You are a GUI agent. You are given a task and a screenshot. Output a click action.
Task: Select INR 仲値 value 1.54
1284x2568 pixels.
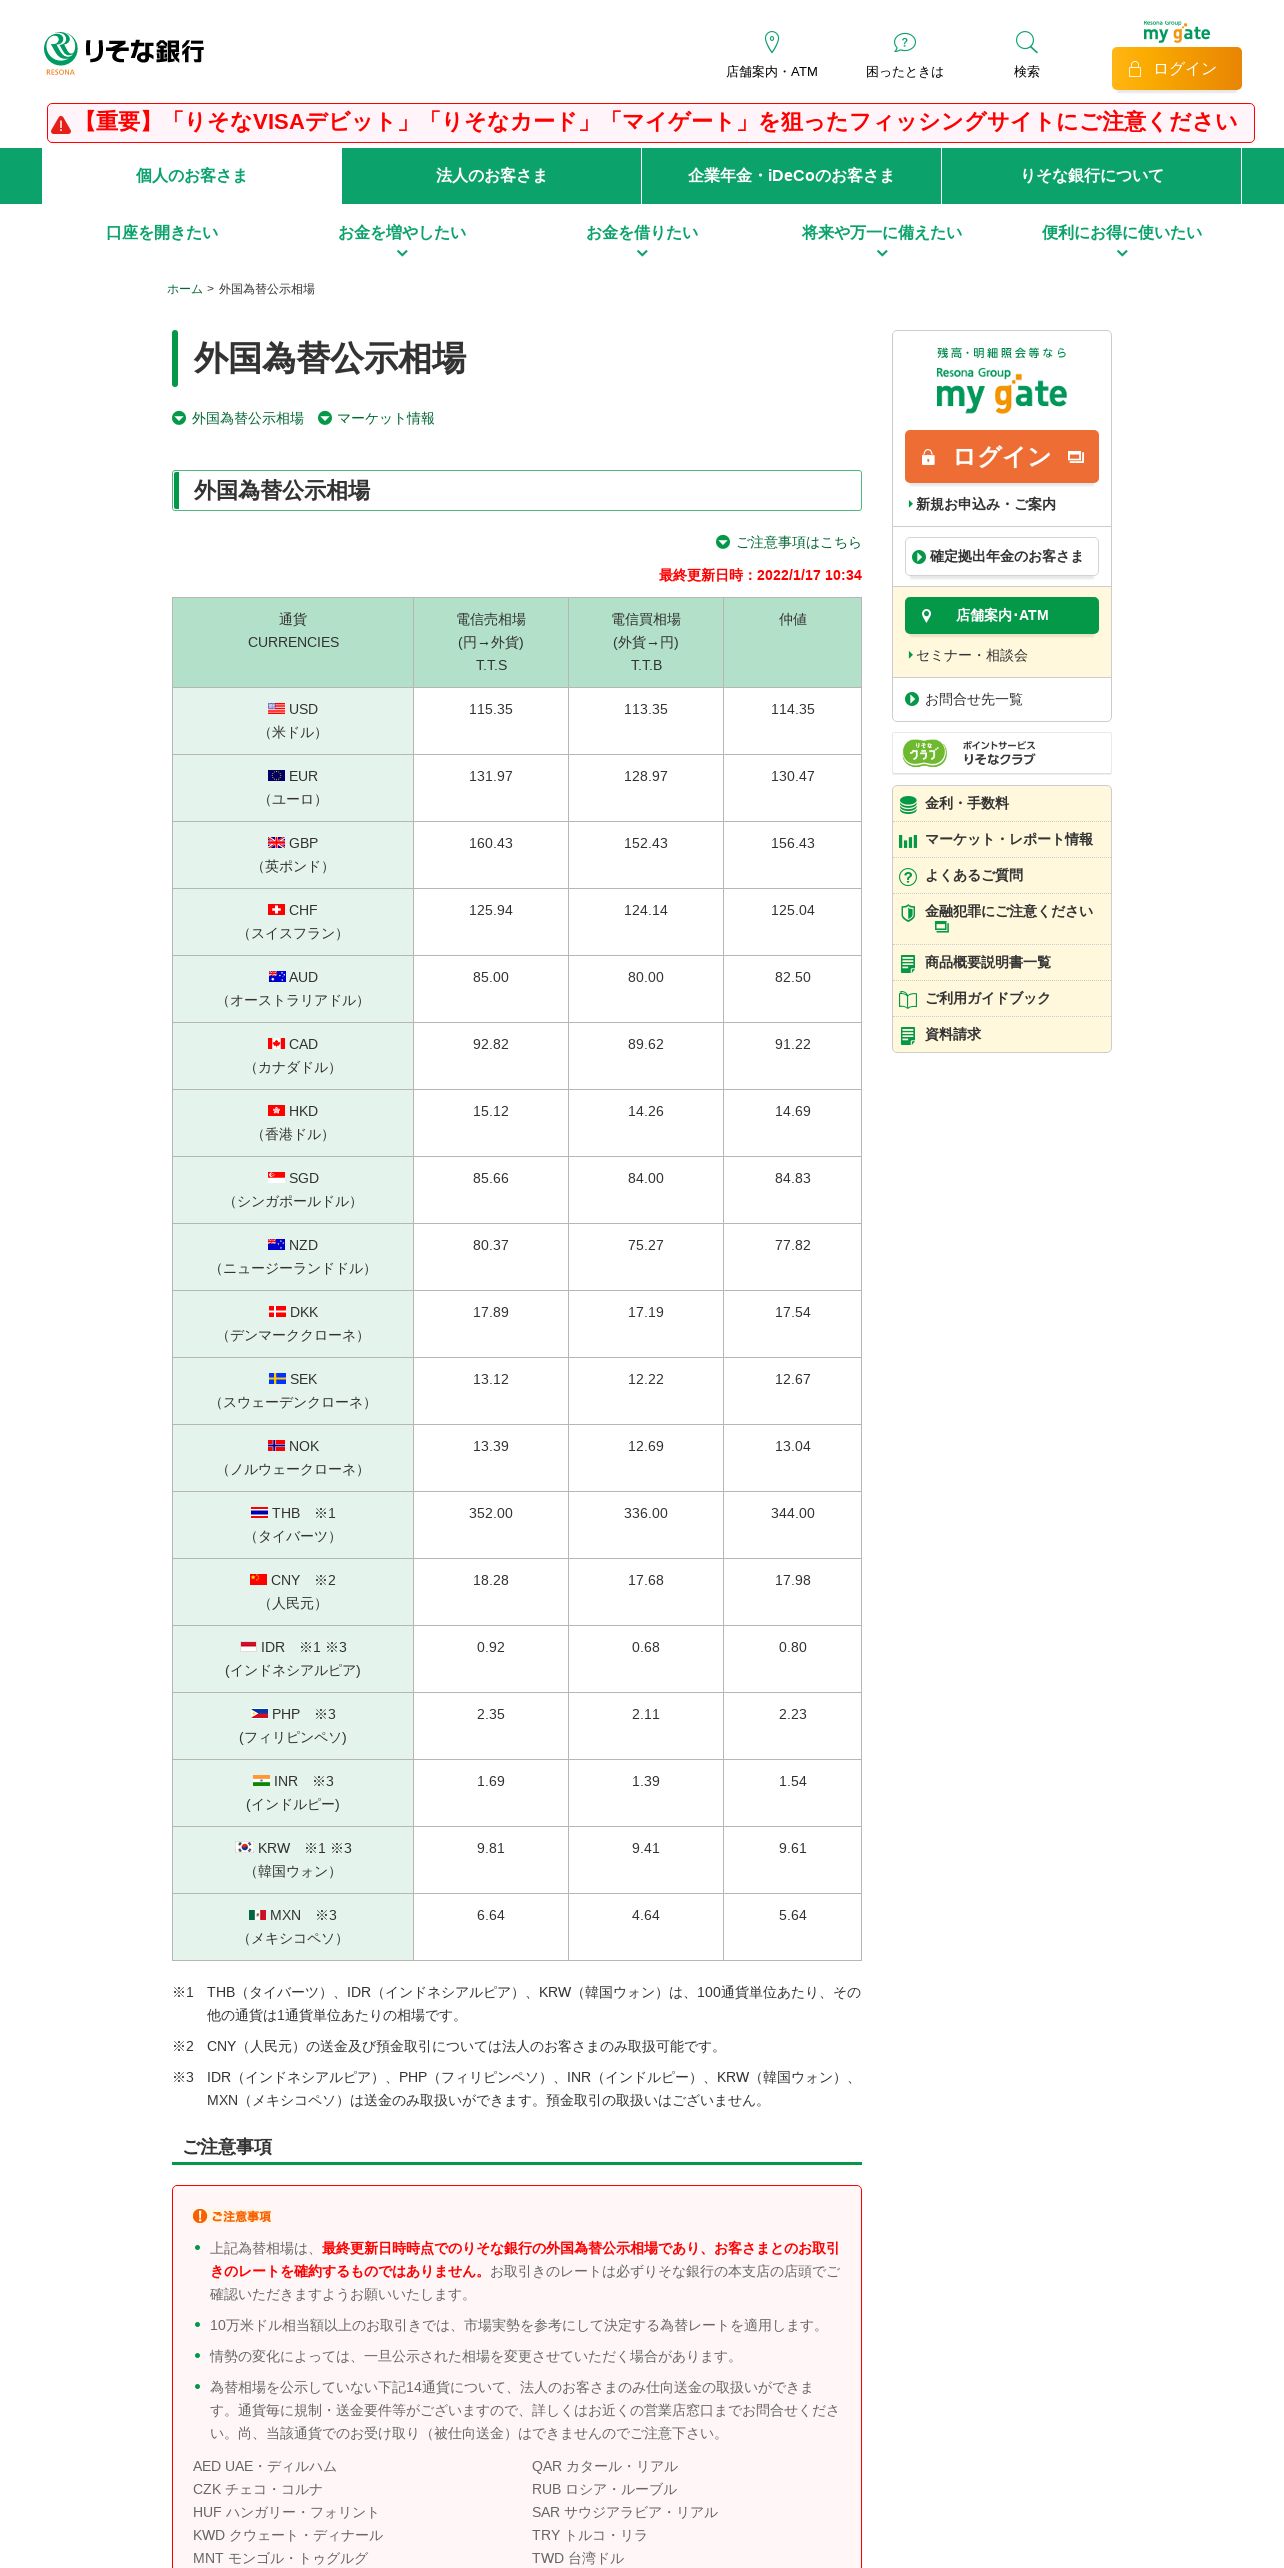click(793, 1781)
